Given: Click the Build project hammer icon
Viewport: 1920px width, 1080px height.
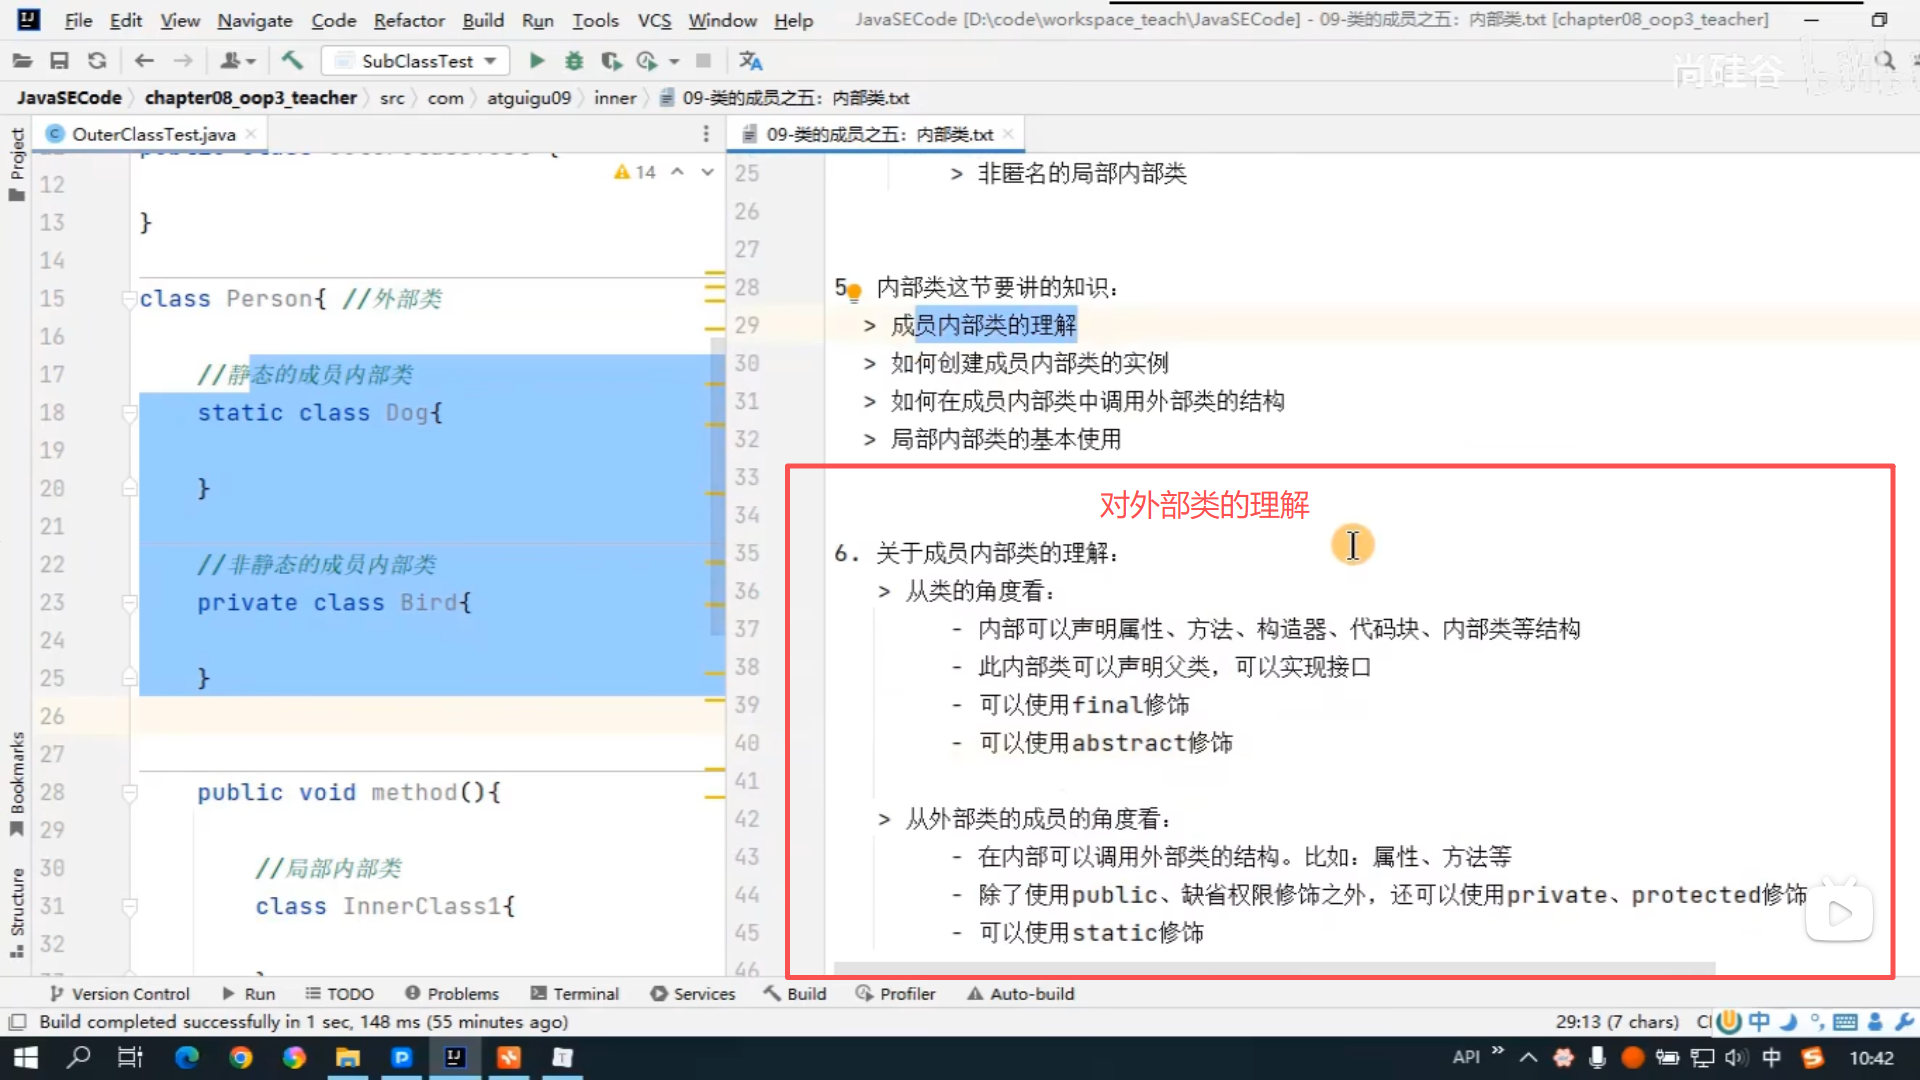Looking at the screenshot, I should [x=292, y=61].
